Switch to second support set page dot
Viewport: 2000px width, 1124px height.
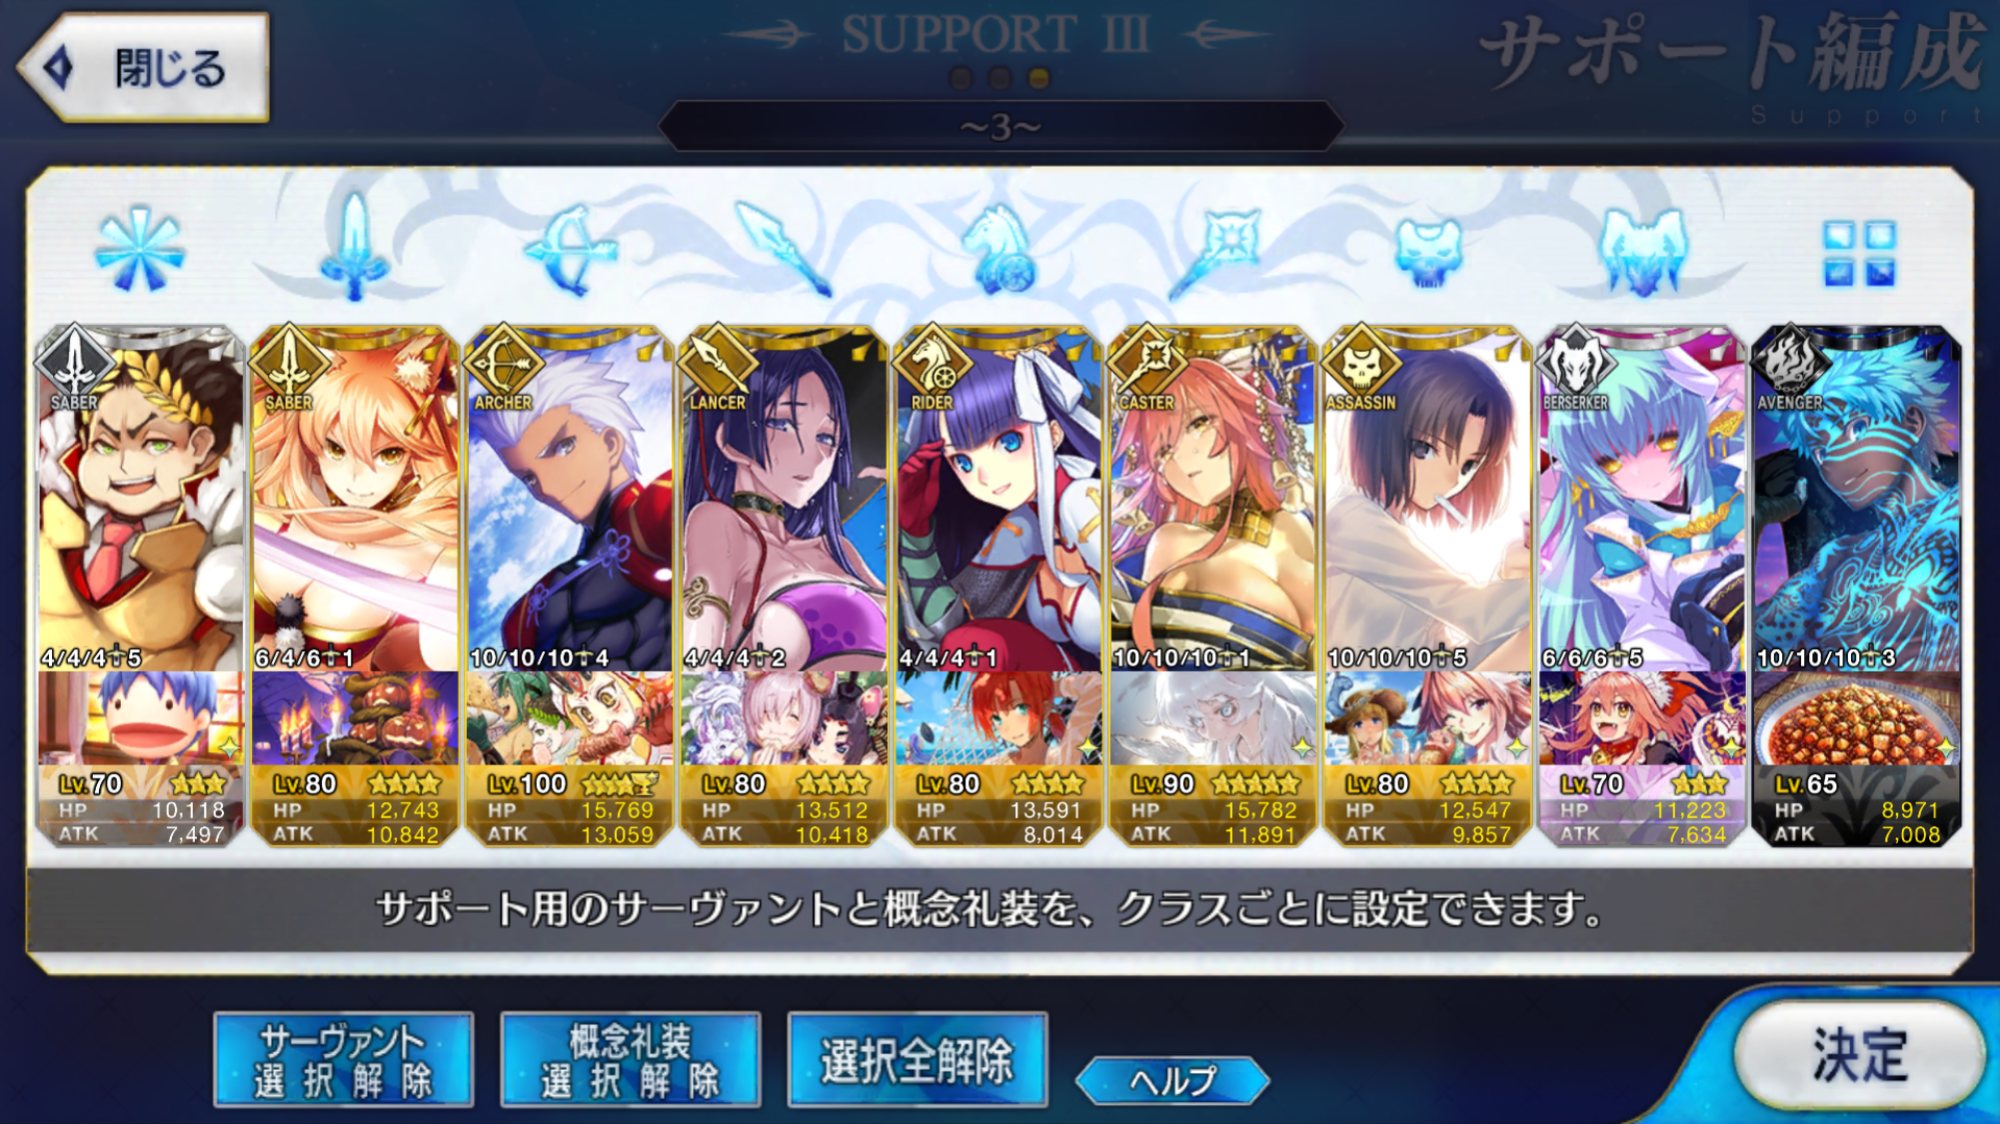(999, 77)
